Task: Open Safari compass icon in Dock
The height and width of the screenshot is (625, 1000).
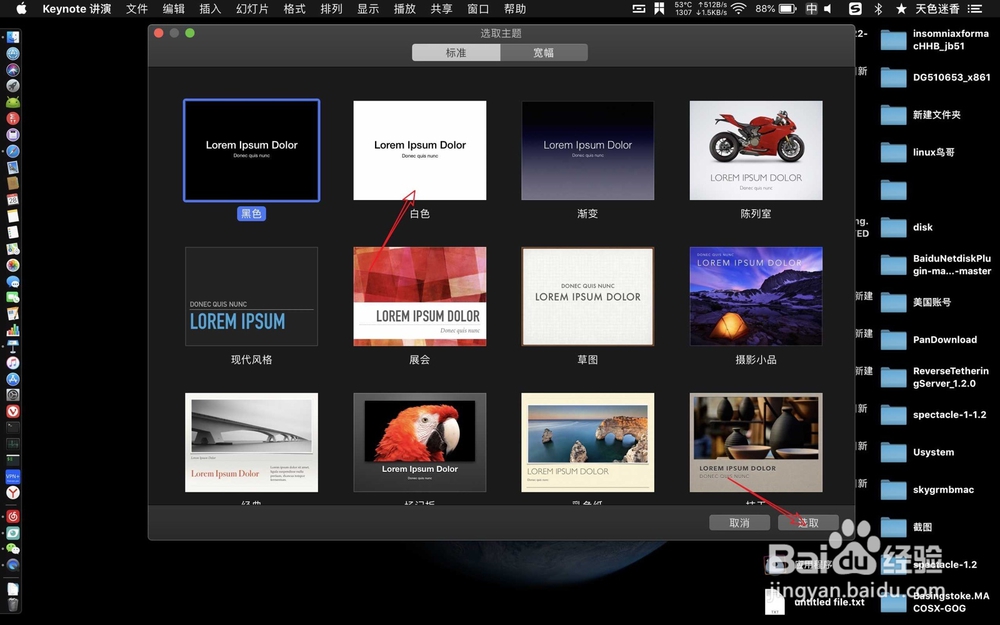Action: (13, 151)
